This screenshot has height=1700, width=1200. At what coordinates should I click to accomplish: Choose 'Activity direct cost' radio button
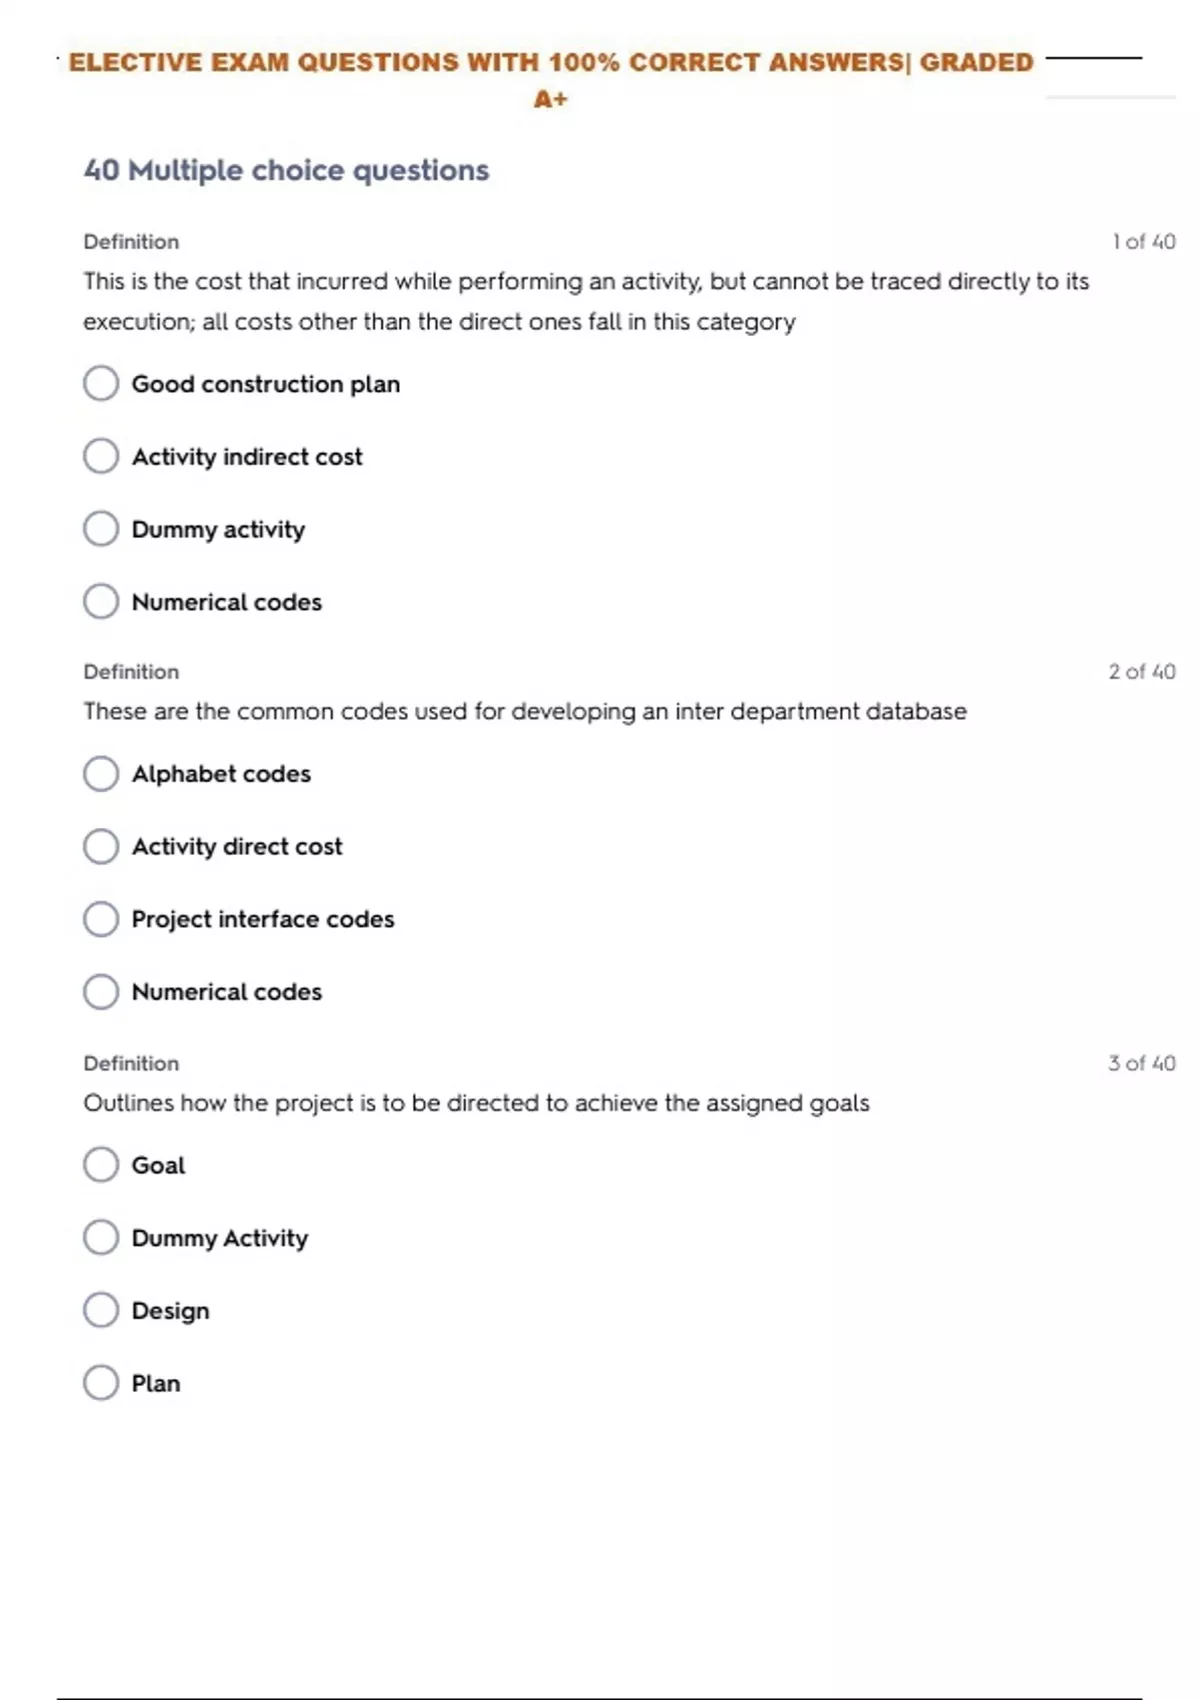coord(101,847)
